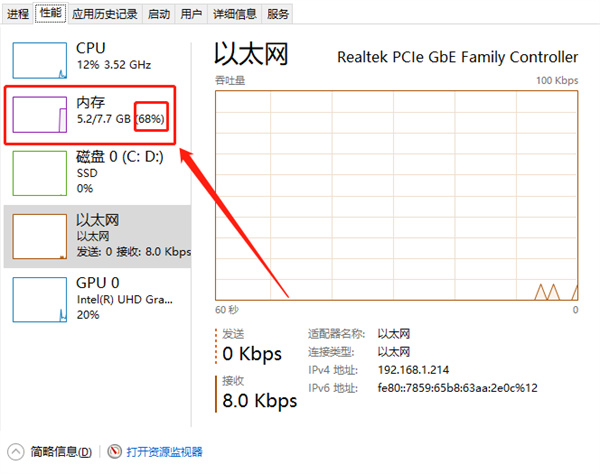The height and width of the screenshot is (474, 600).
Task: Select the 以太网 sidebar graph thumbnail
Action: (39, 237)
